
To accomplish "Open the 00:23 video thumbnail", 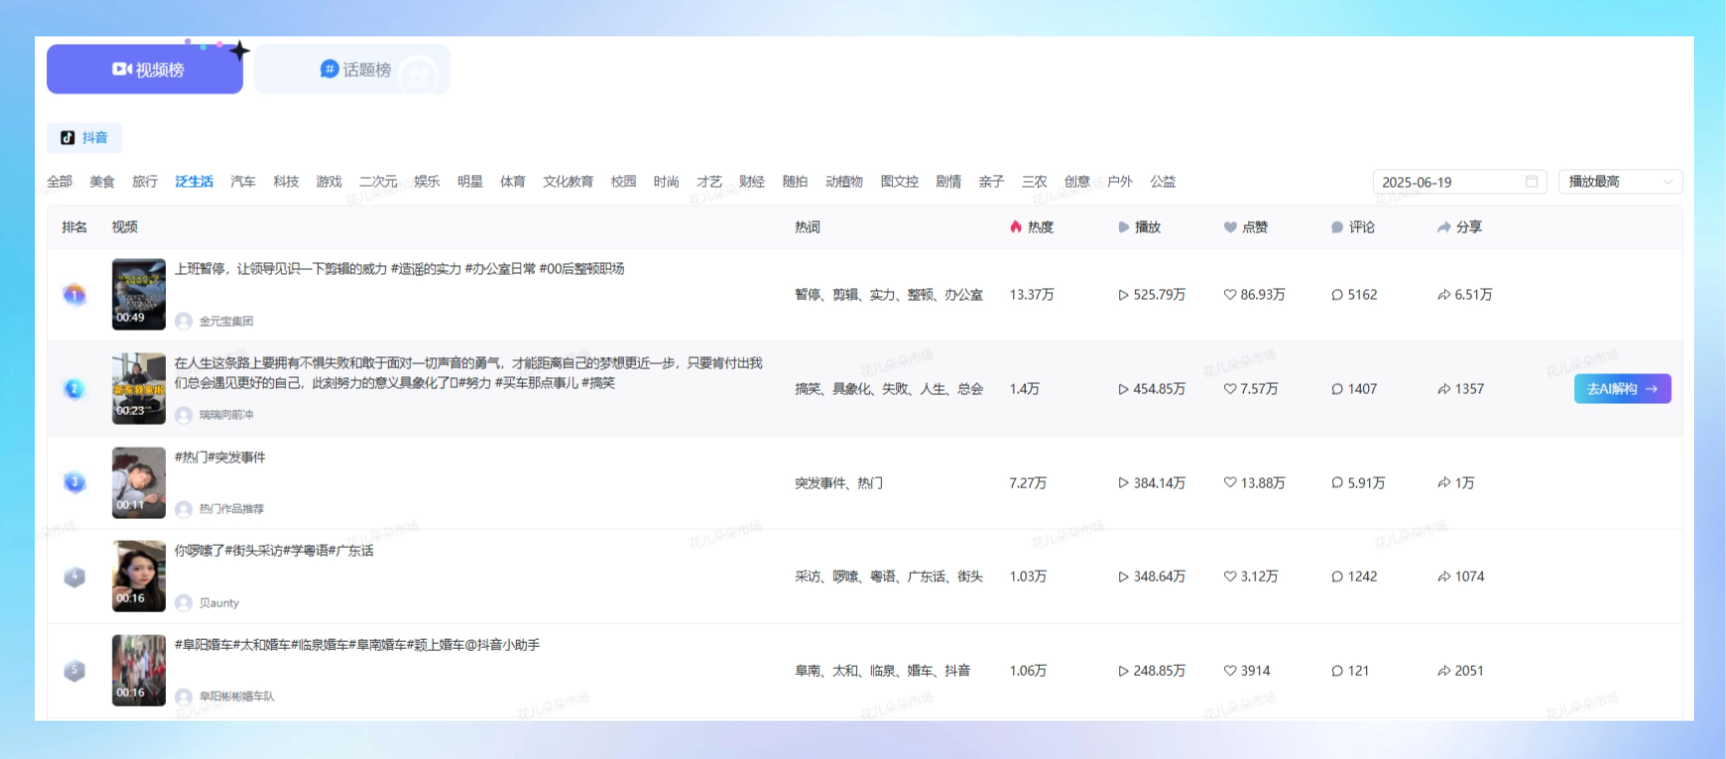I will click(139, 388).
